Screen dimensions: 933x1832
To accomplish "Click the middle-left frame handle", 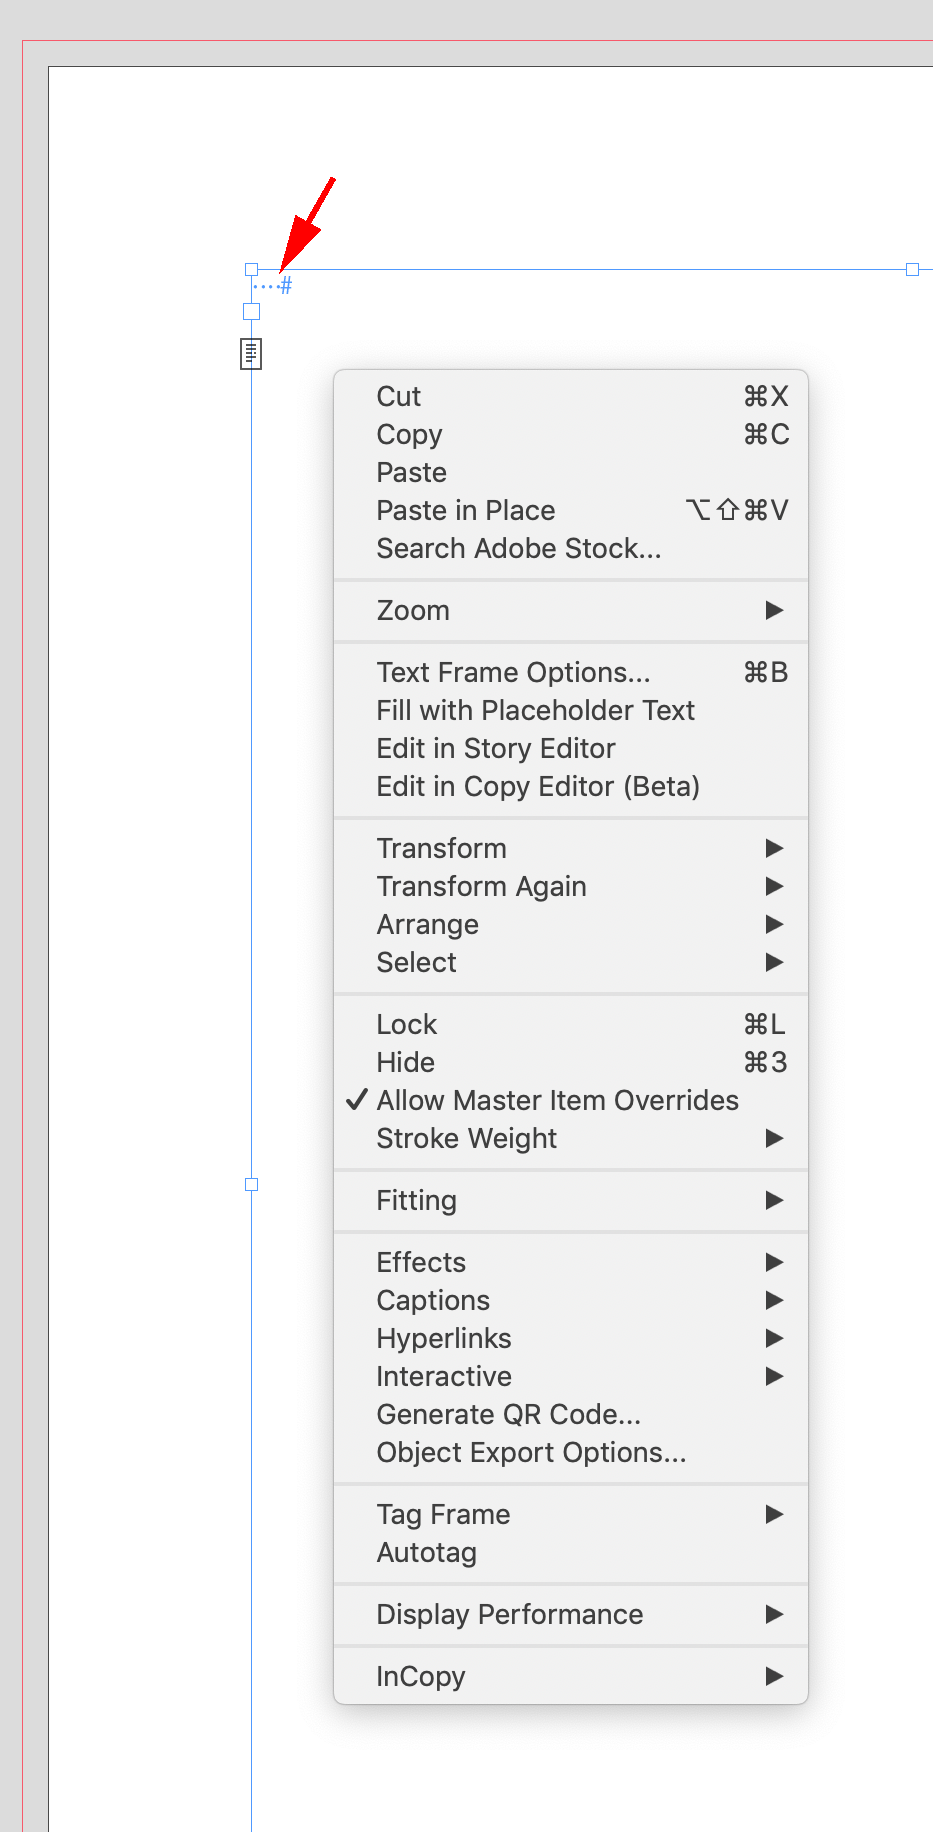I will click(251, 1184).
